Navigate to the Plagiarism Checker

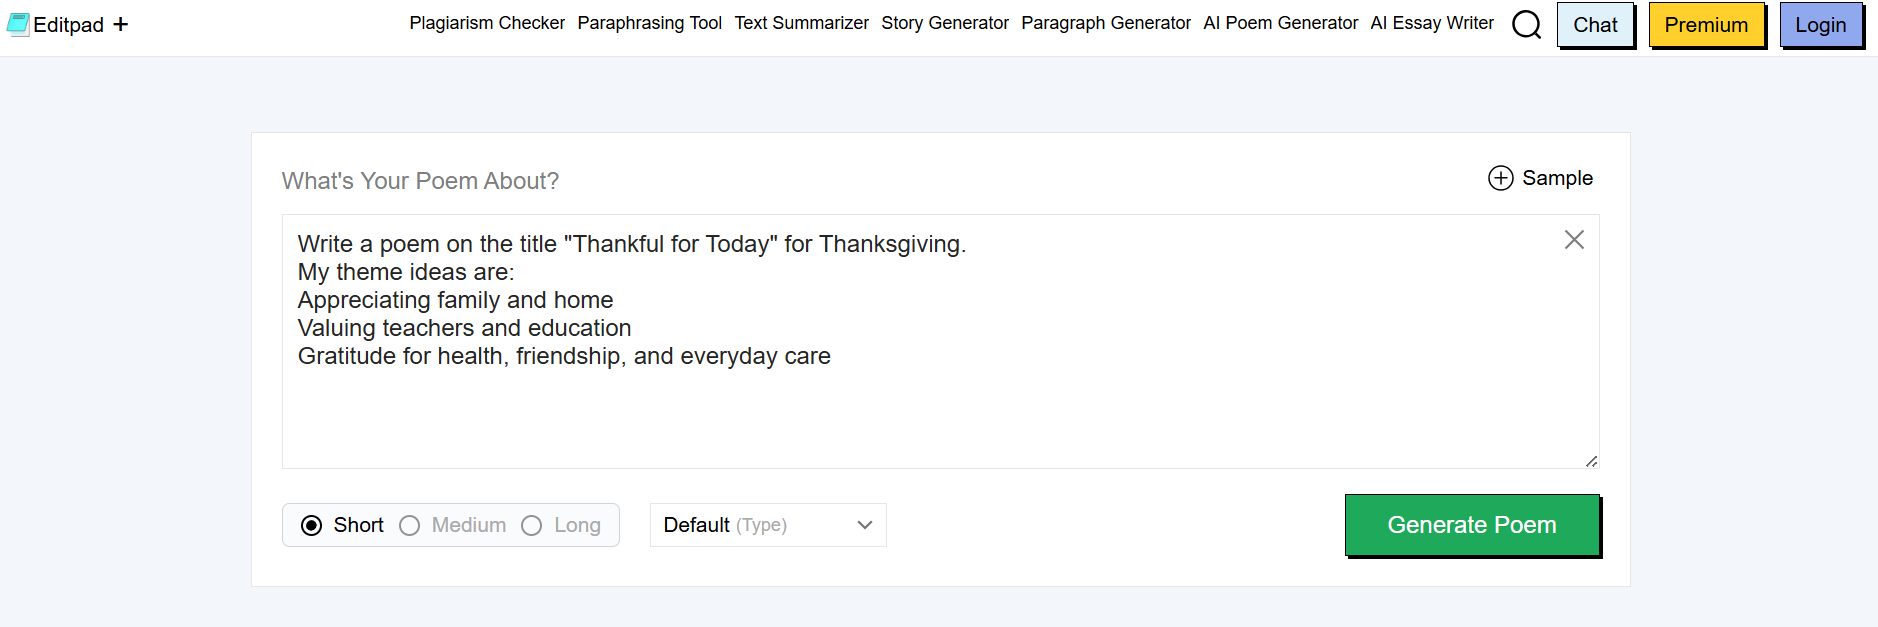click(487, 22)
